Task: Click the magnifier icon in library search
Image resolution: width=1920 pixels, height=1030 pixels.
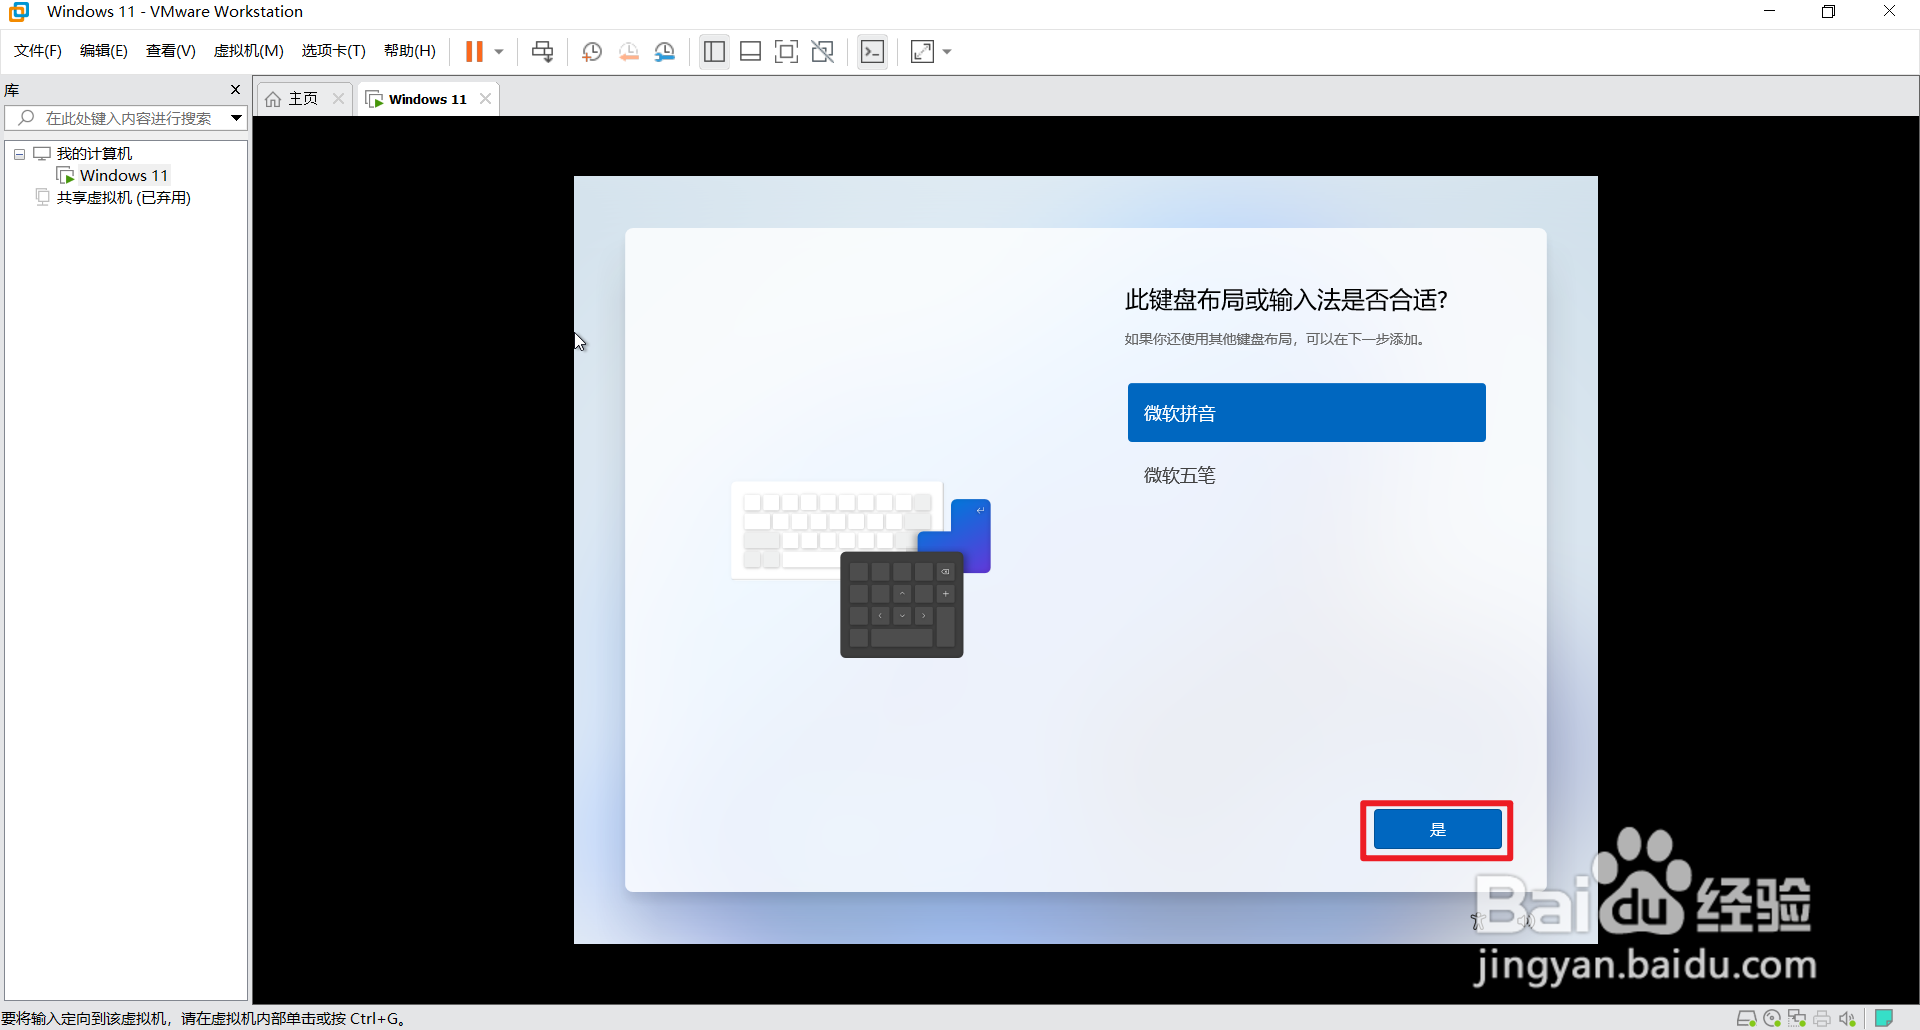Action: (x=26, y=118)
